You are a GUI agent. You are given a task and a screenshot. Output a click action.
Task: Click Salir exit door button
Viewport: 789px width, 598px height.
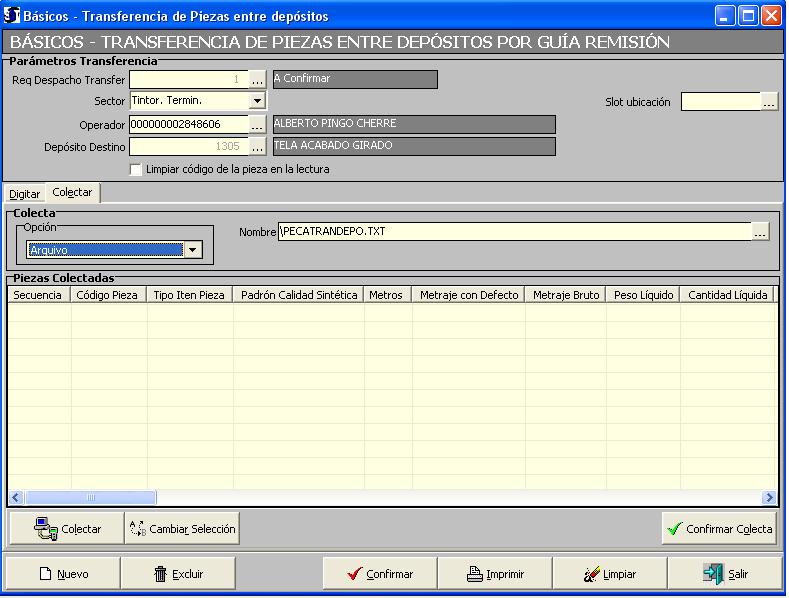coord(725,574)
